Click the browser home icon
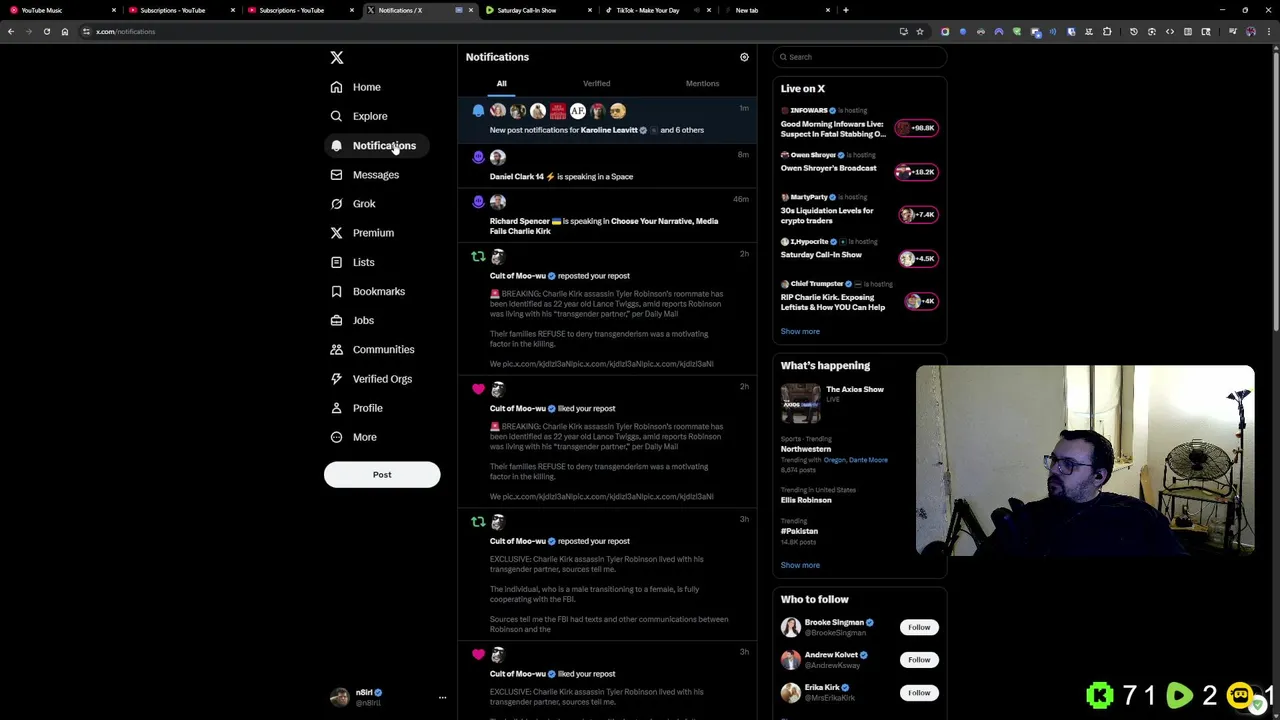 coord(65,31)
